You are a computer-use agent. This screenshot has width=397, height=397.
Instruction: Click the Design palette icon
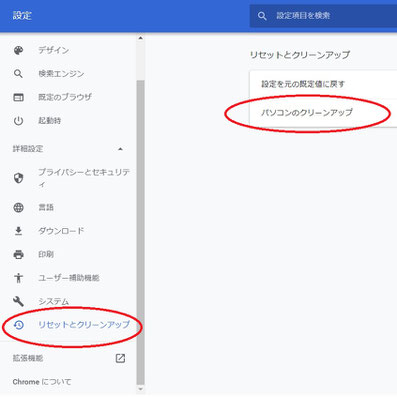18,50
